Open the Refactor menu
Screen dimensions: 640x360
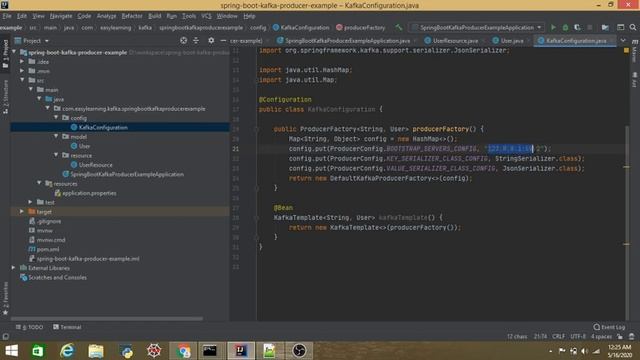(x=132, y=16)
